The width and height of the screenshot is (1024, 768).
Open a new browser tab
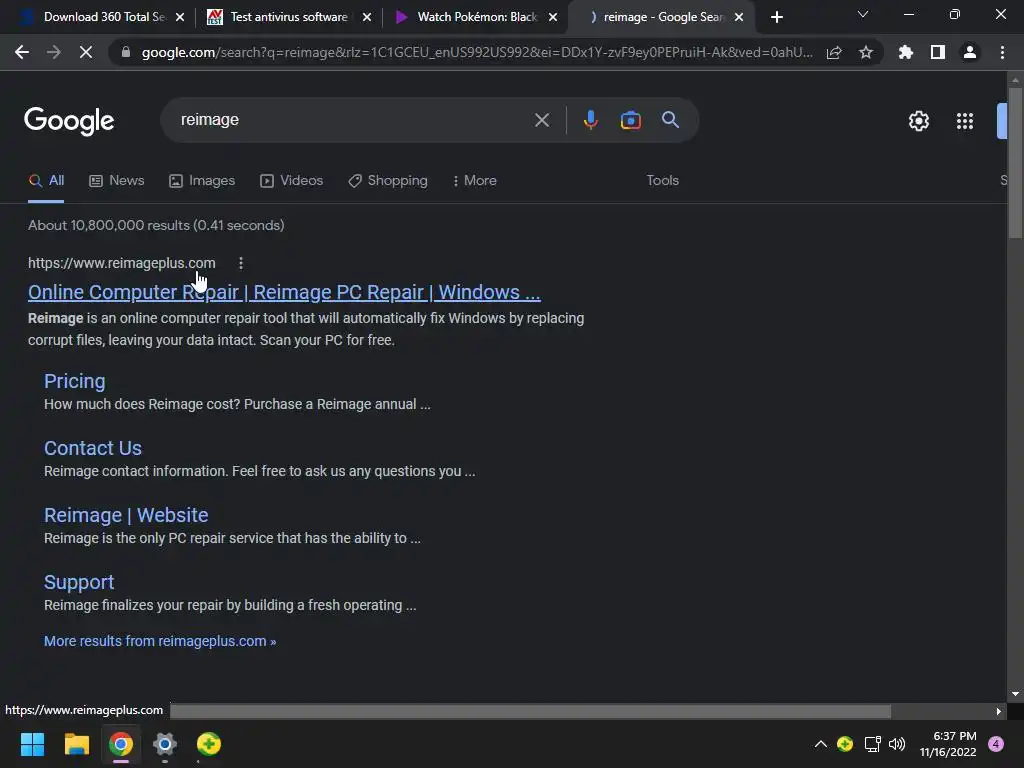coord(776,17)
